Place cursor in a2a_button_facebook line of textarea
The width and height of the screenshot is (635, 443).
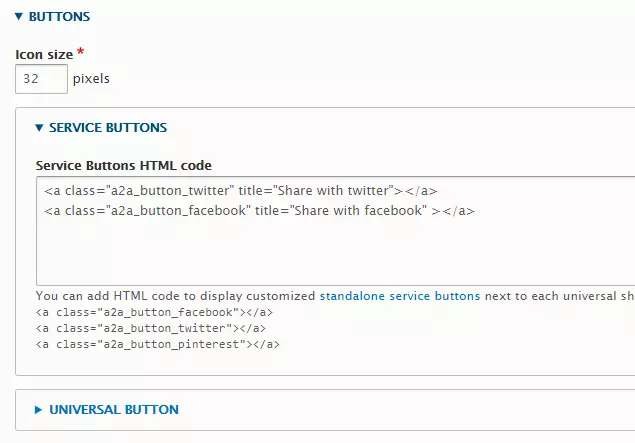tap(146, 211)
